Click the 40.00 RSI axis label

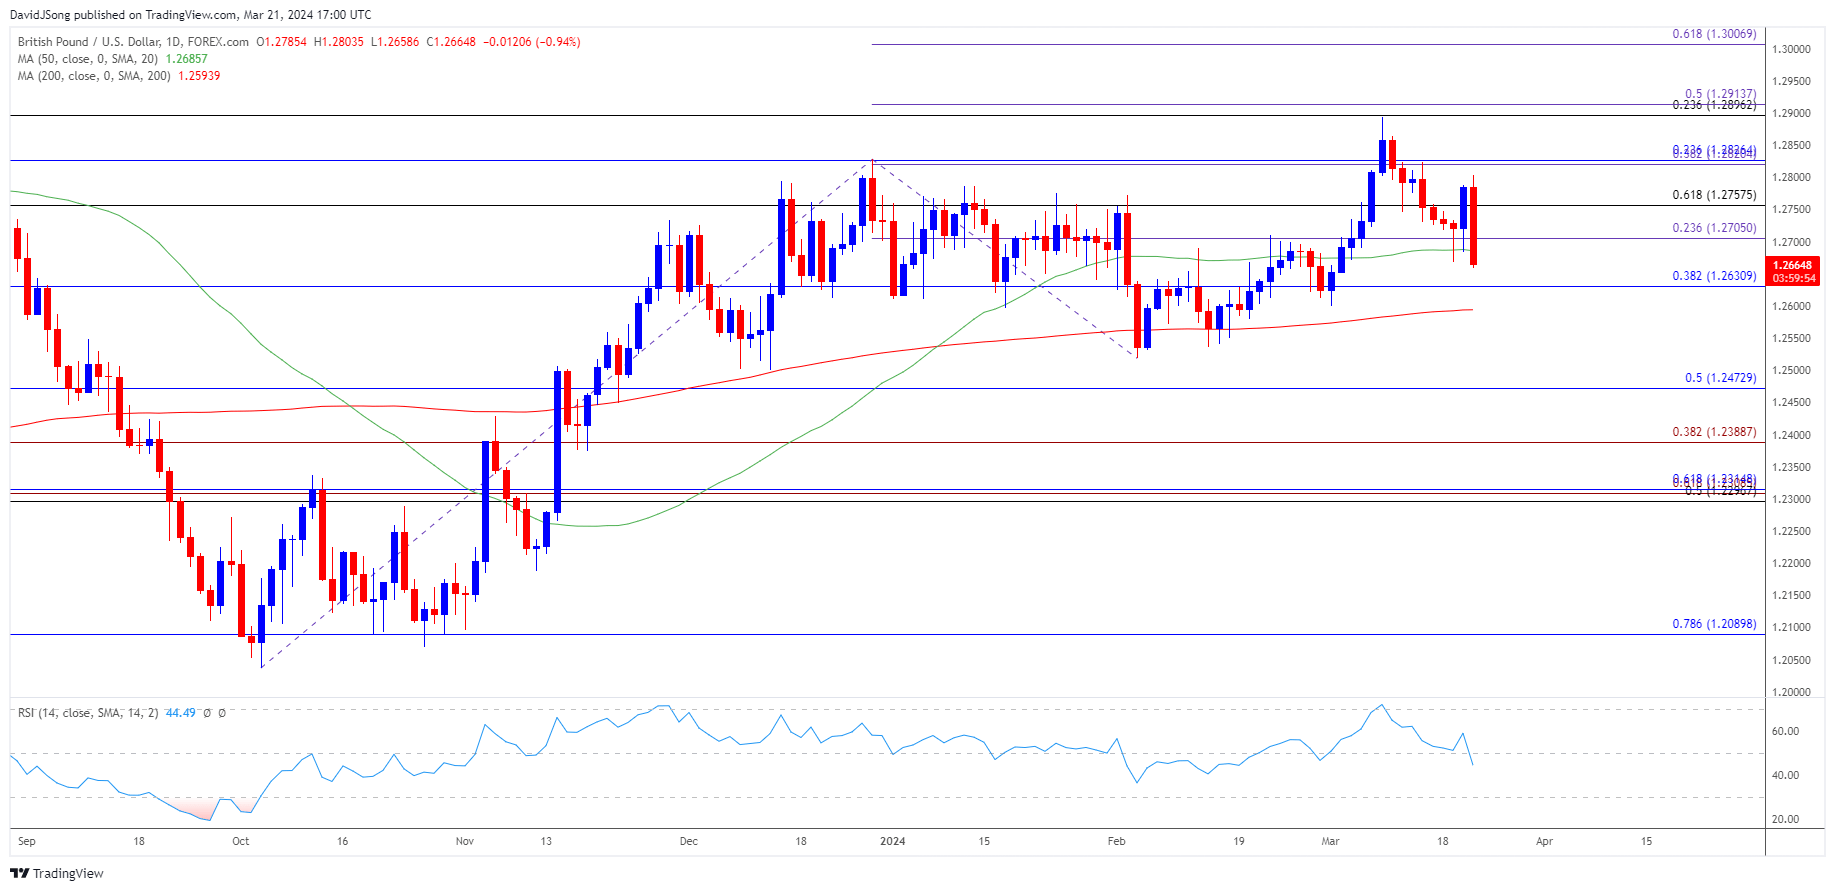point(1786,775)
